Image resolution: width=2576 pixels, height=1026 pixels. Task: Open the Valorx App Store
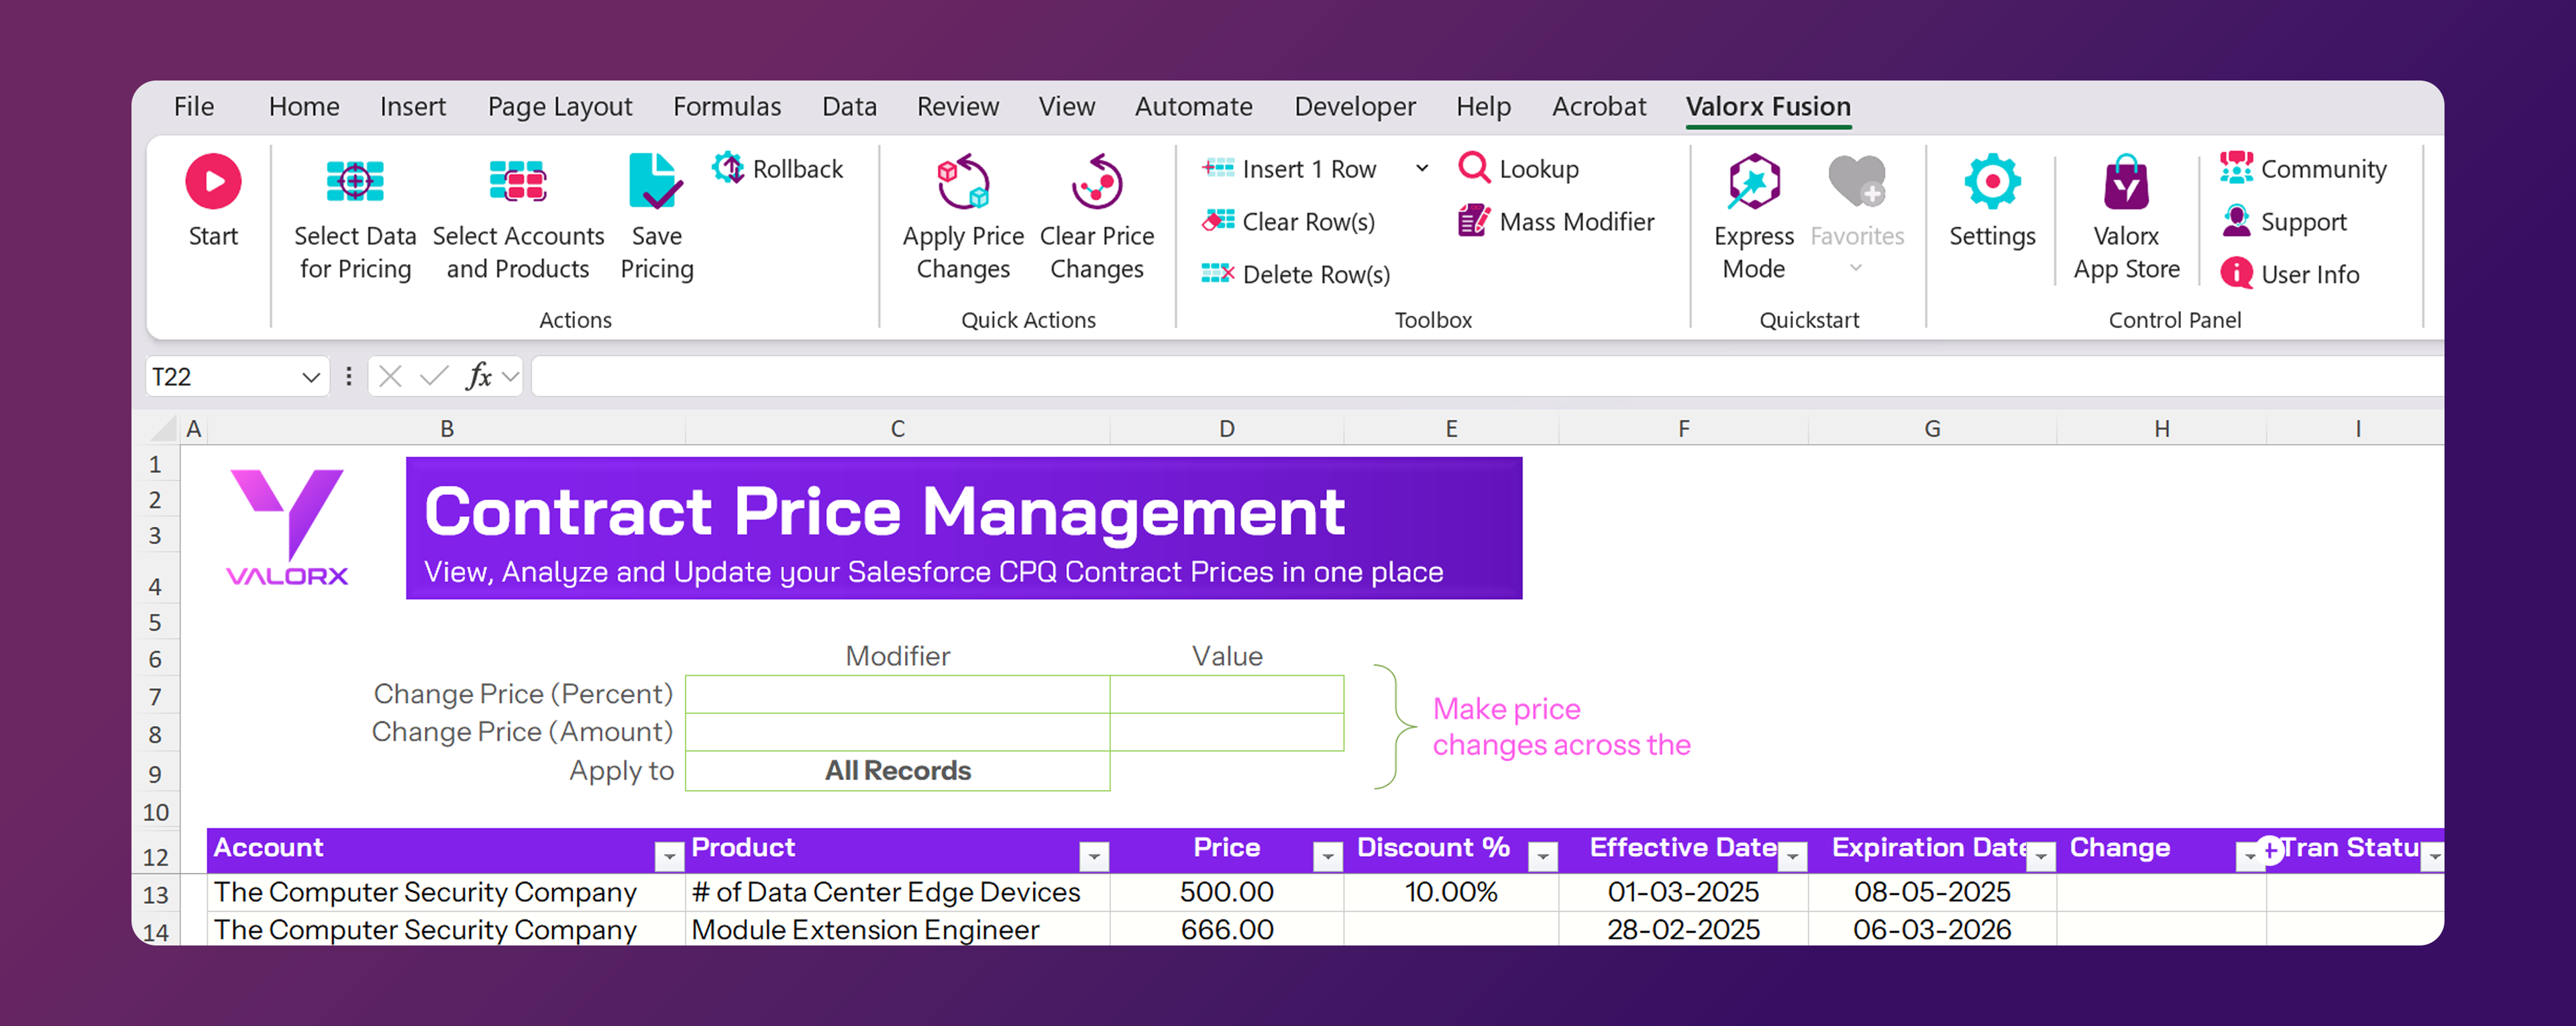click(2125, 182)
